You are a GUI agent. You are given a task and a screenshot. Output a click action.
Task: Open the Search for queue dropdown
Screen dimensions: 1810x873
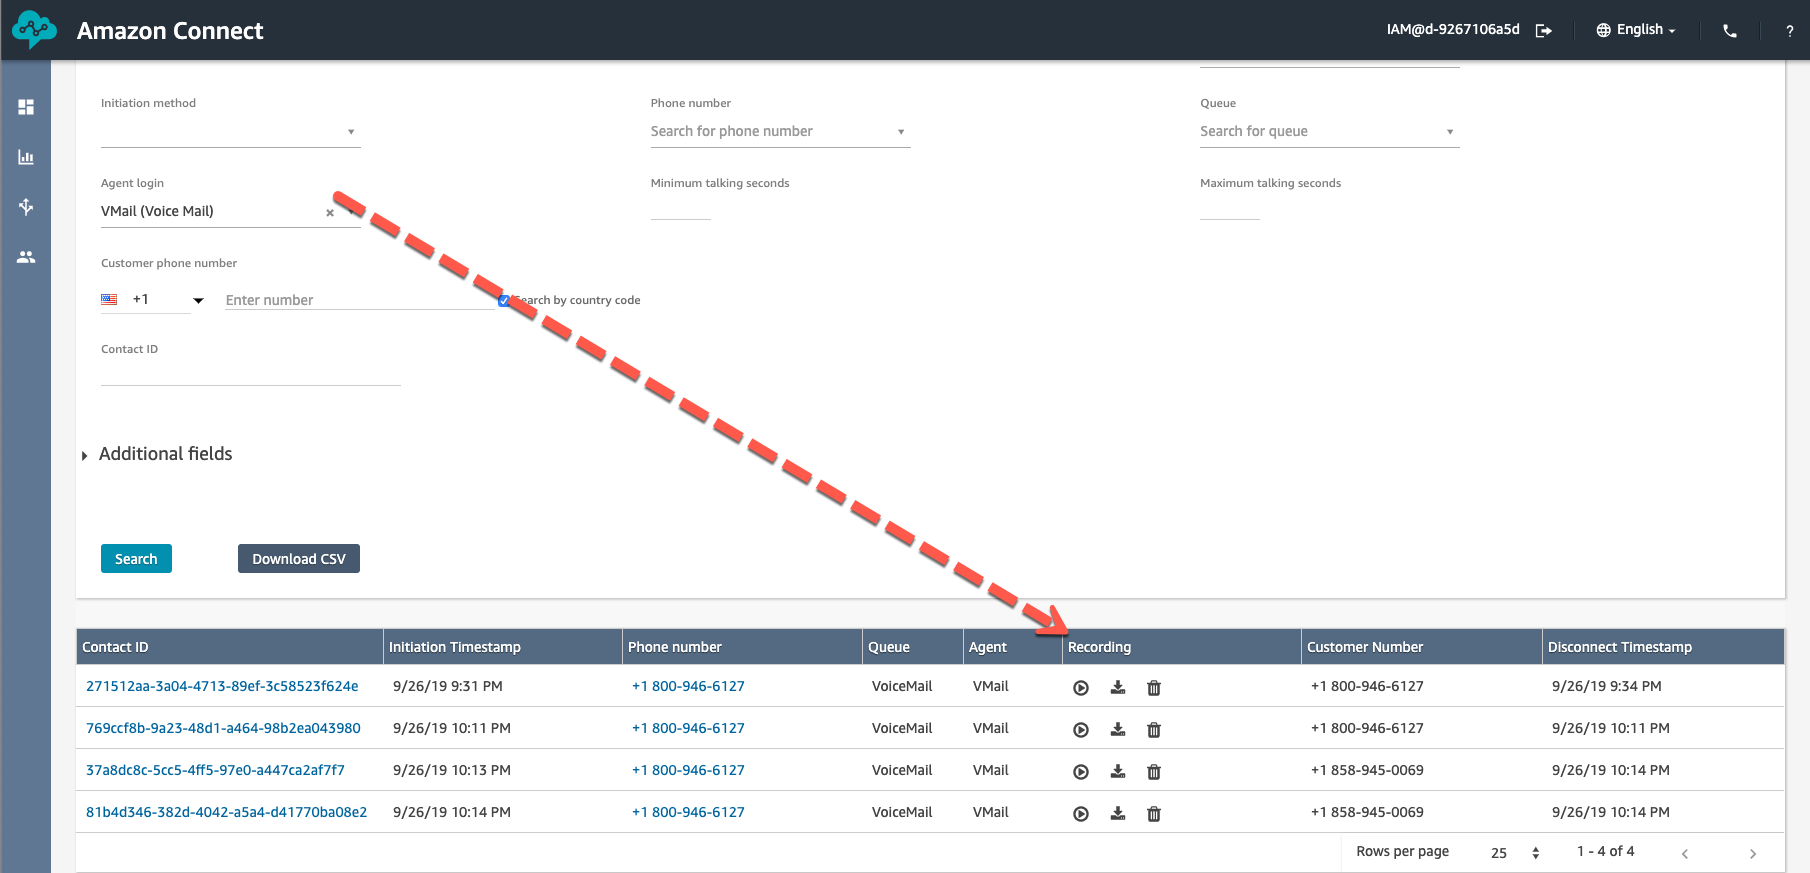1330,132
